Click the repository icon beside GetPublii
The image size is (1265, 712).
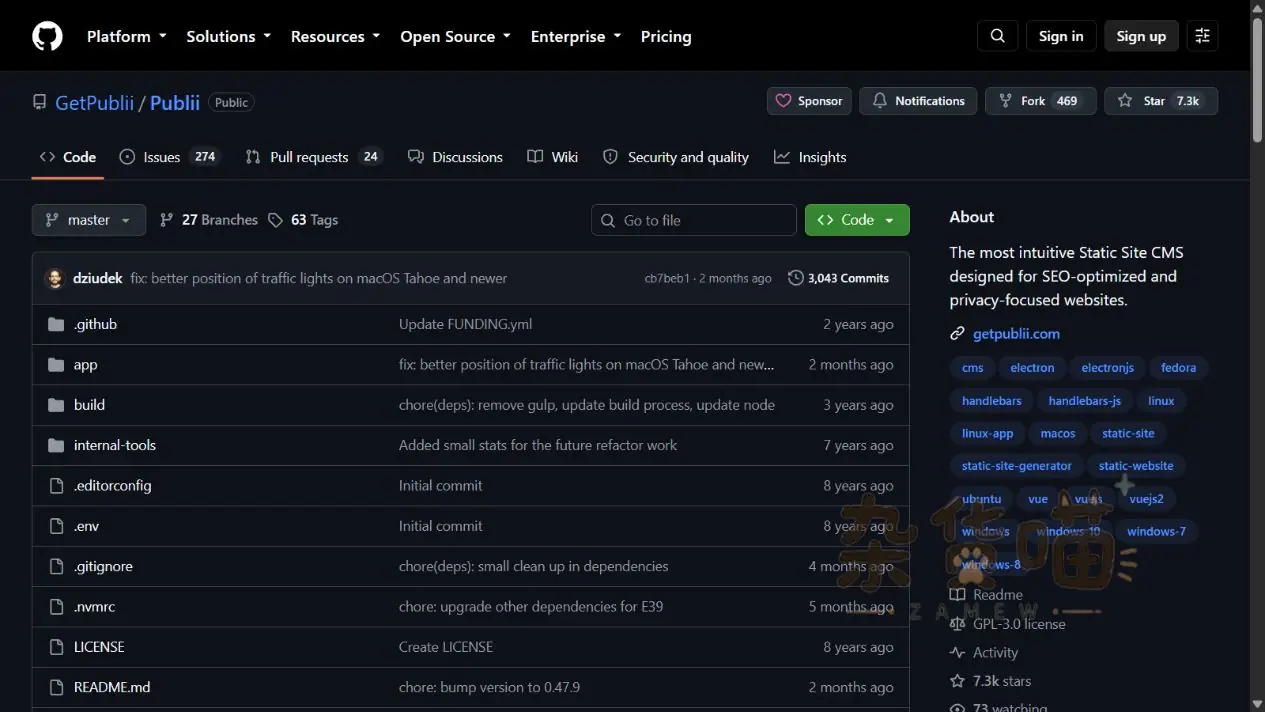coord(39,102)
